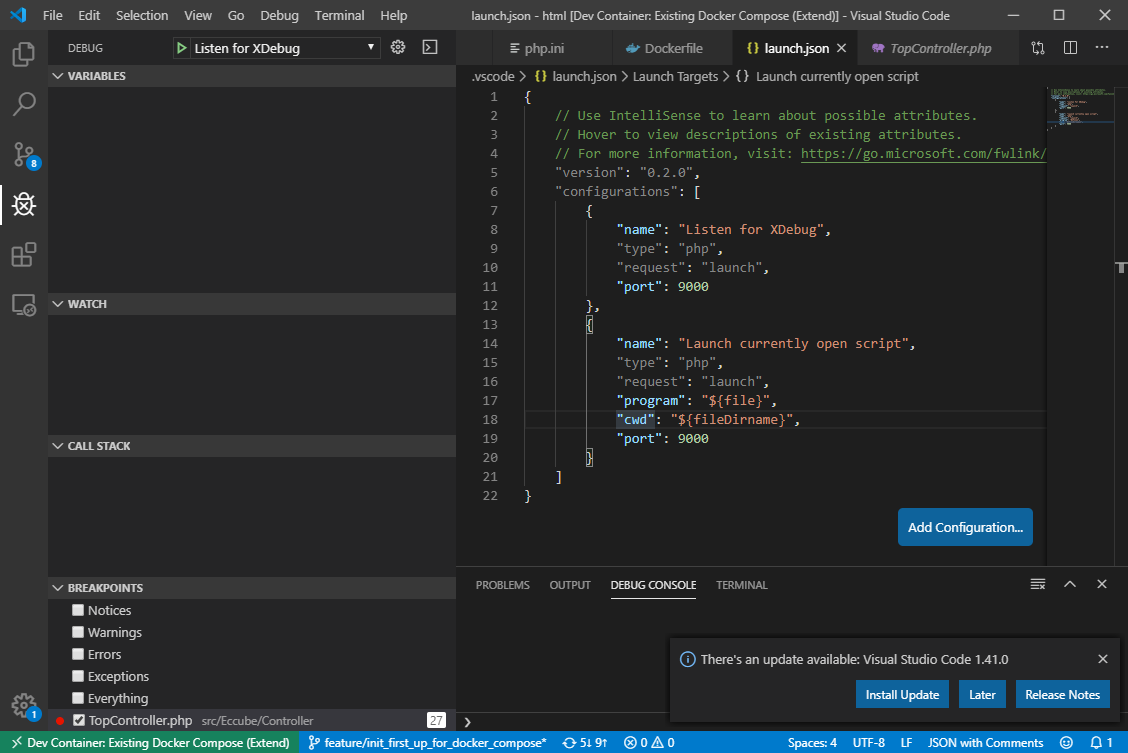Click the feedback smiley in status bar
The width and height of the screenshot is (1128, 753).
click(x=1066, y=742)
